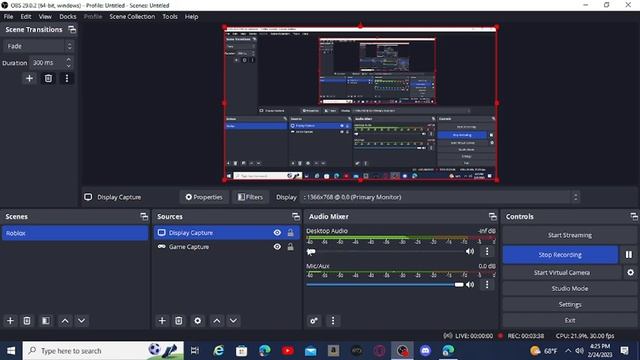Hide the Display Capture source
This screenshot has height=360, width=640.
pyautogui.click(x=277, y=233)
